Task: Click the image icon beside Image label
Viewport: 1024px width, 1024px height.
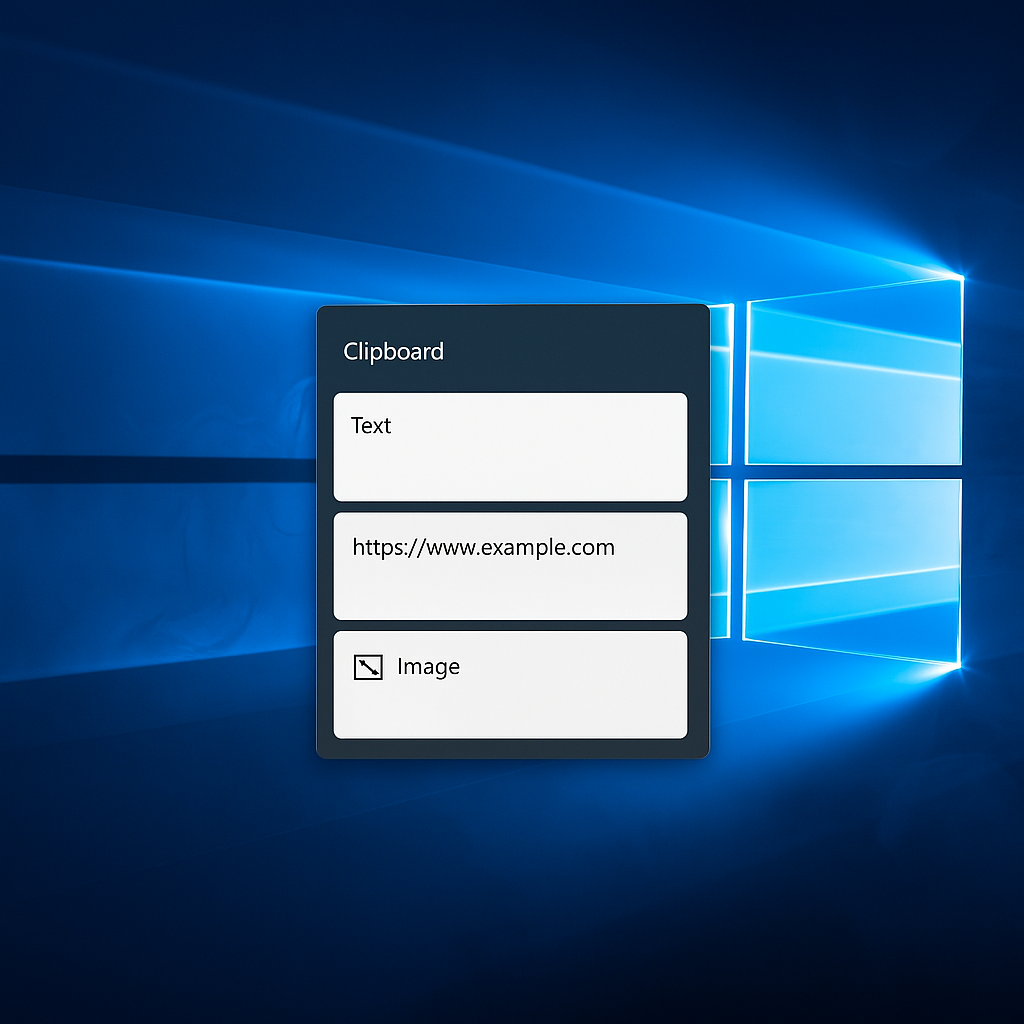Action: point(368,667)
